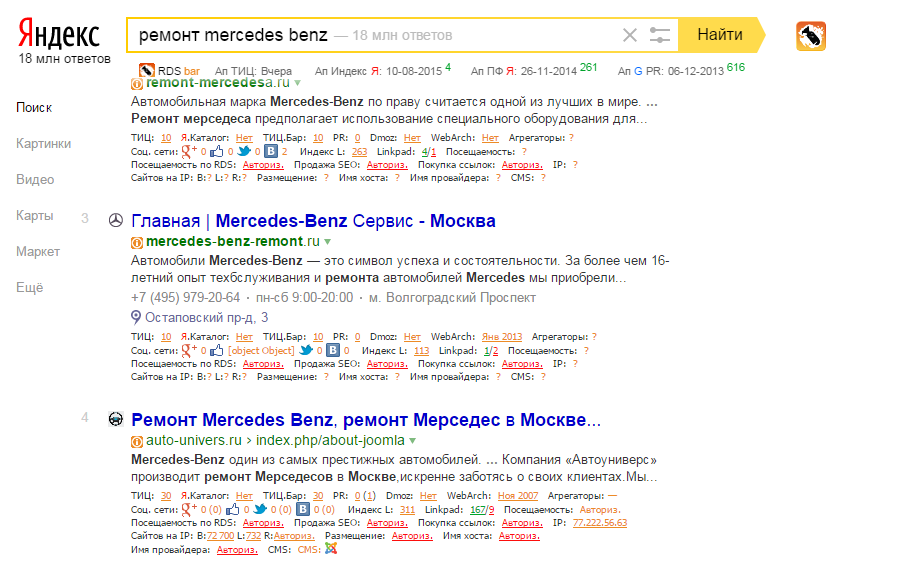Click VK 'B' icon in remont-mercedesa.ru stats
This screenshot has width=902, height=563.
271,151
